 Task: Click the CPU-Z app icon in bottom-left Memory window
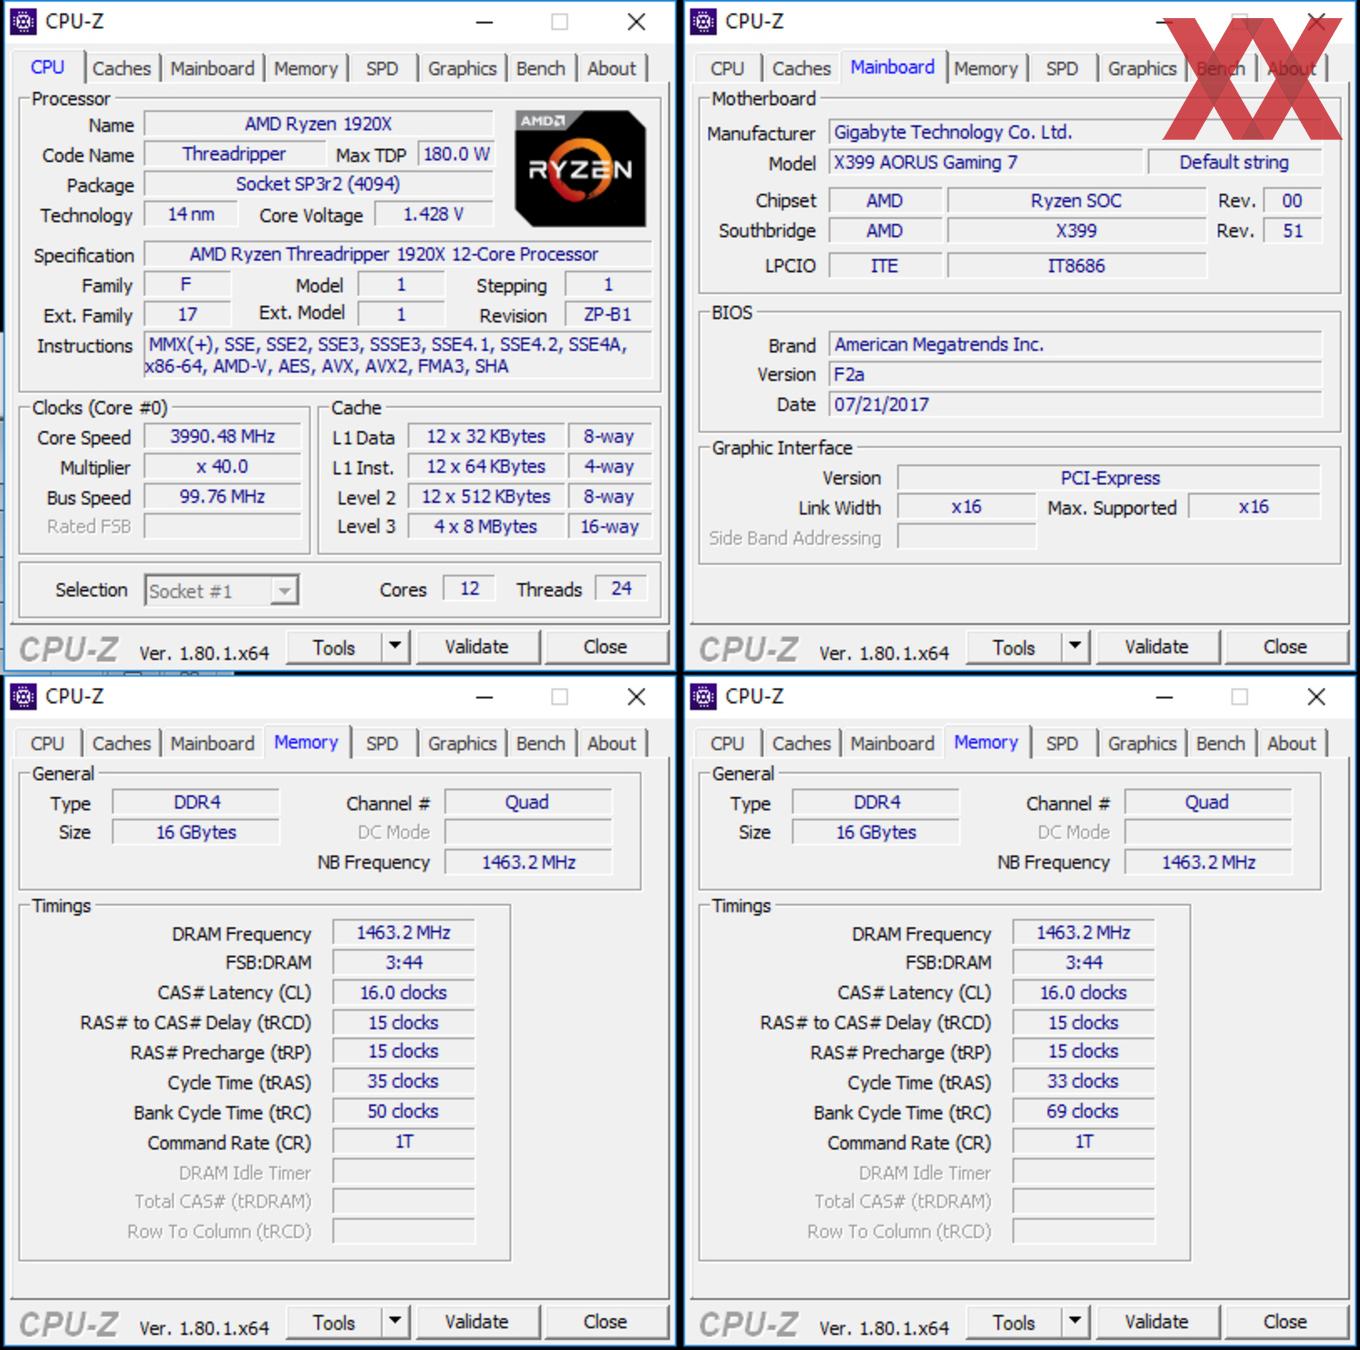(x=23, y=696)
